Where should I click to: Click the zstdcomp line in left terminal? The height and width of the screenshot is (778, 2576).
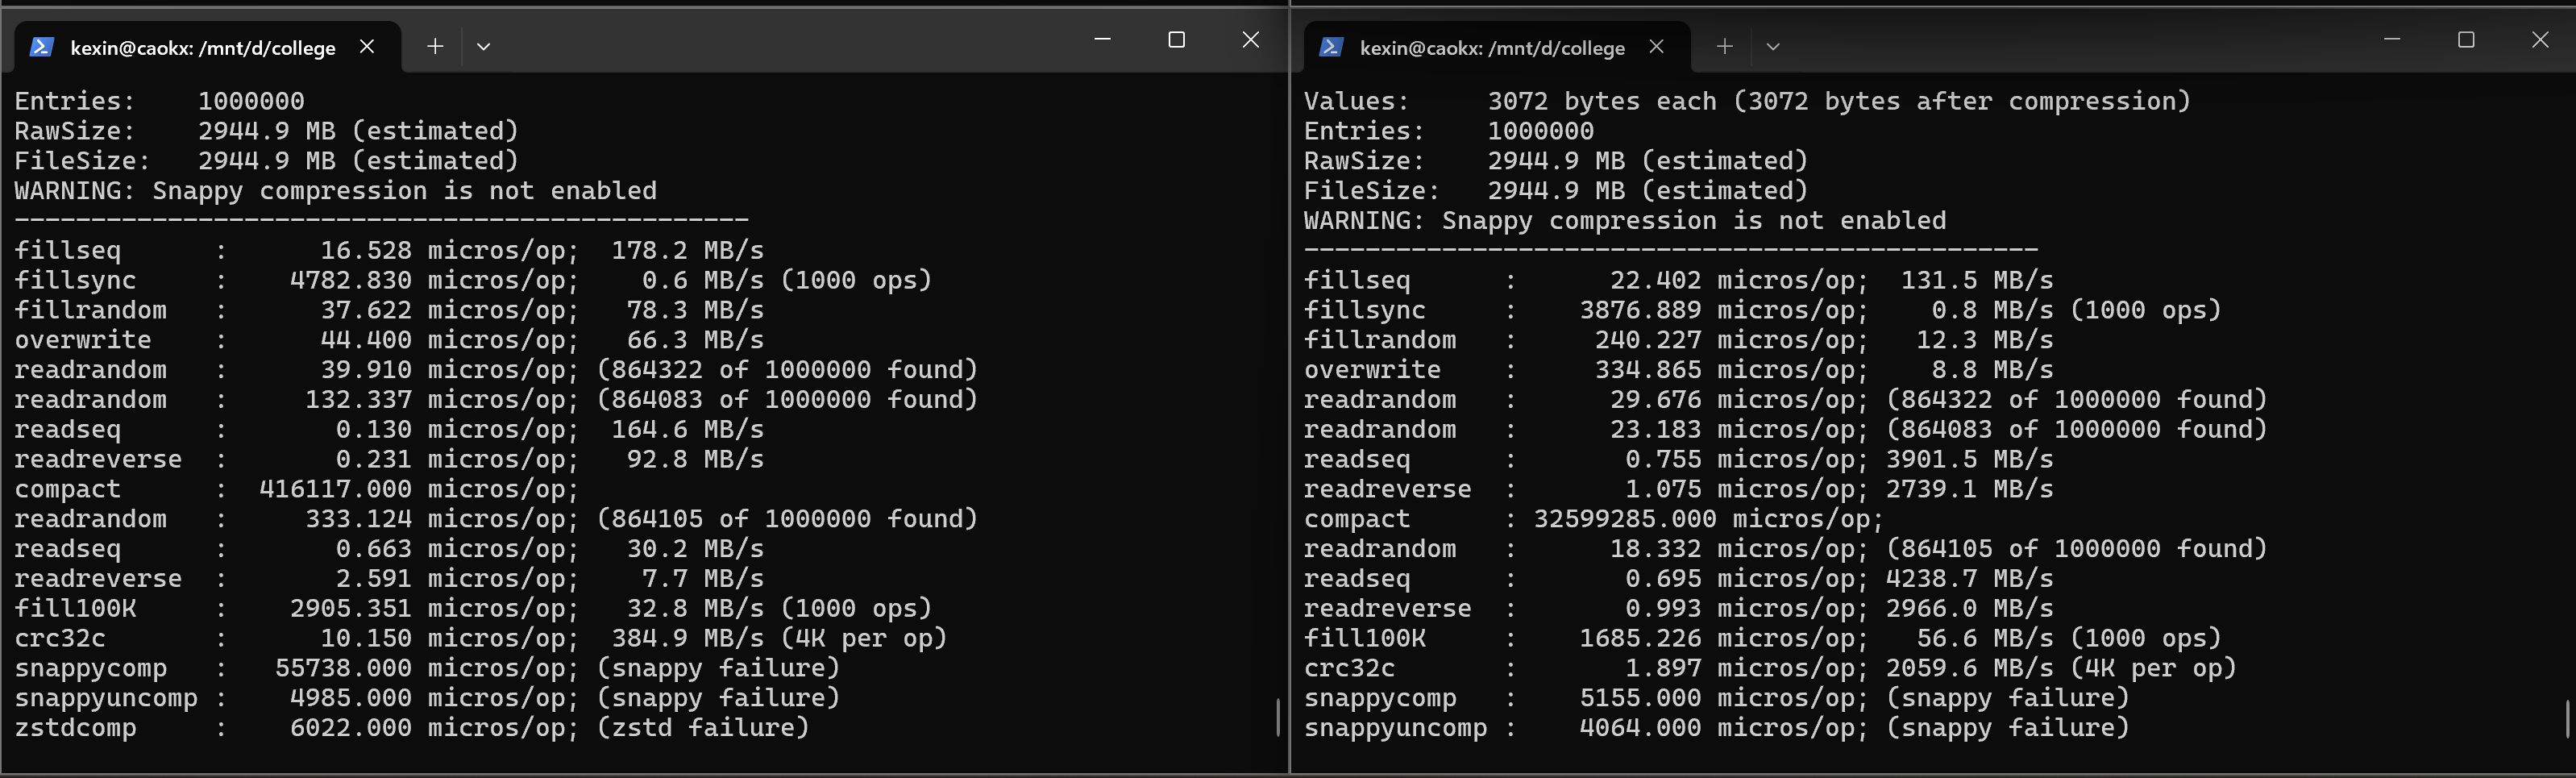(x=412, y=728)
